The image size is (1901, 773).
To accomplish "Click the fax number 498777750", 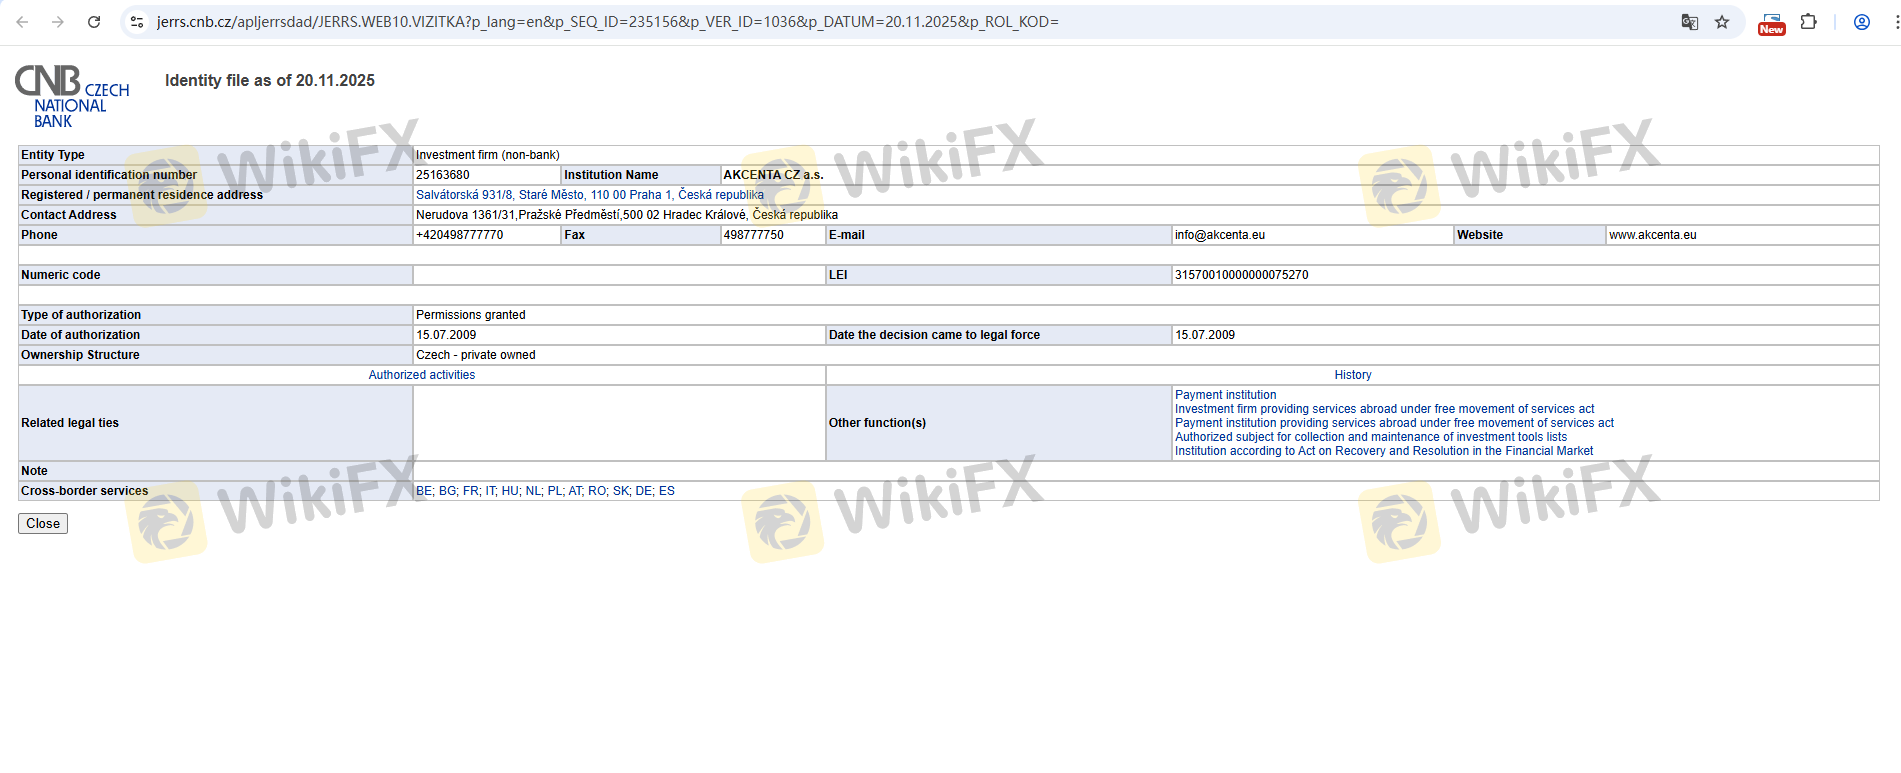I will (x=754, y=235).
